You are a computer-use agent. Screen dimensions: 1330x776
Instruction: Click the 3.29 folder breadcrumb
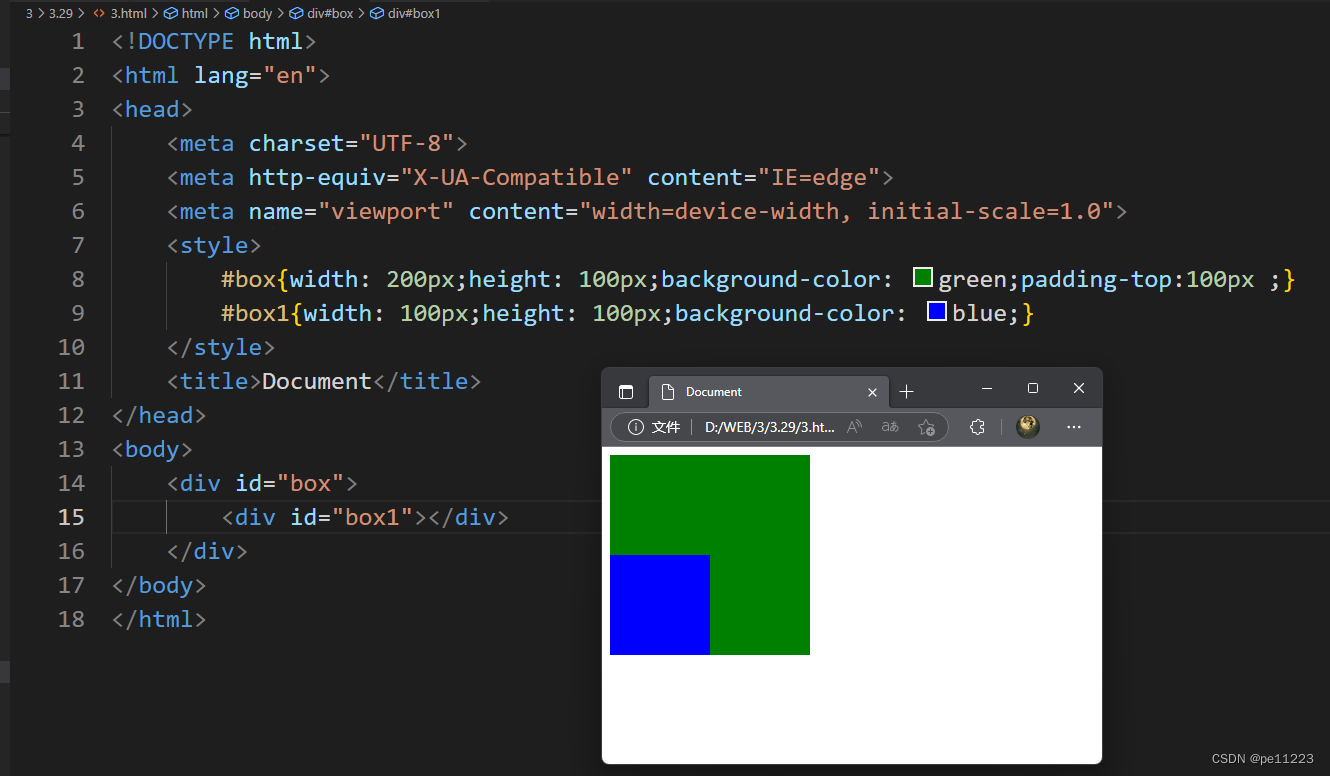(60, 14)
